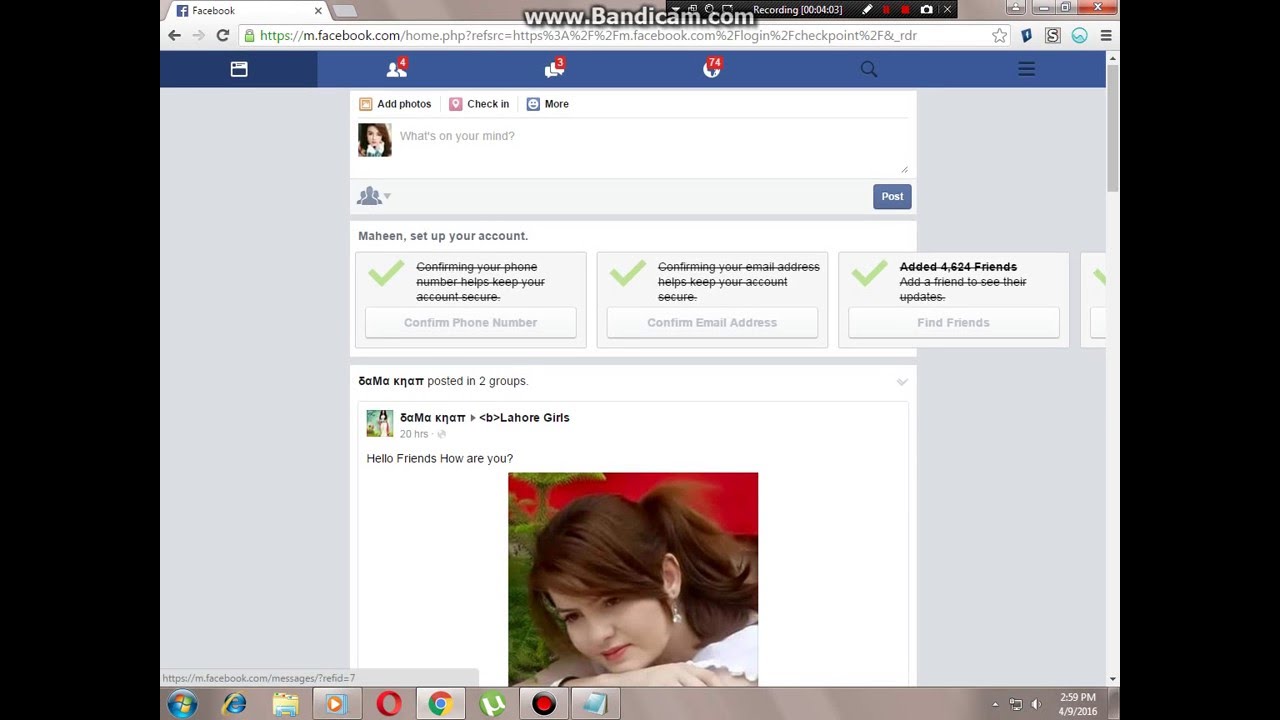The width and height of the screenshot is (1280, 720).
Task: Open the Lahore Girls group link
Action: click(524, 418)
